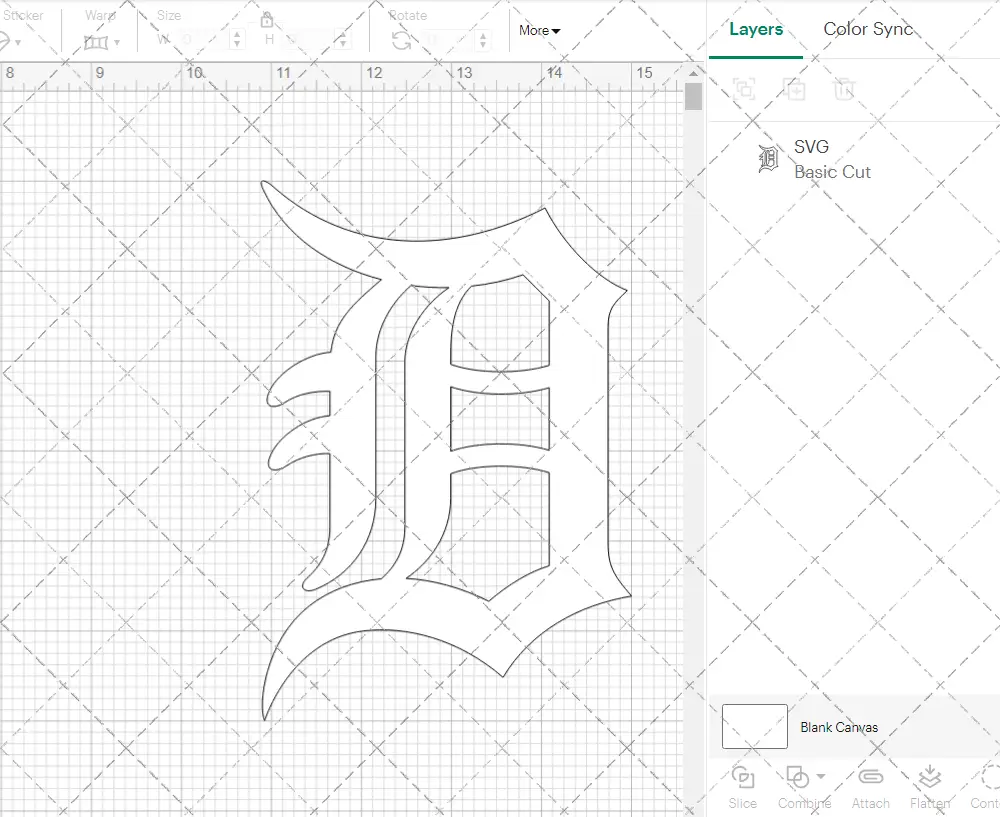Screen dimensions: 1000x817
Task: Click the canvas vertical scrollbar thumb
Action: pyautogui.click(x=693, y=97)
